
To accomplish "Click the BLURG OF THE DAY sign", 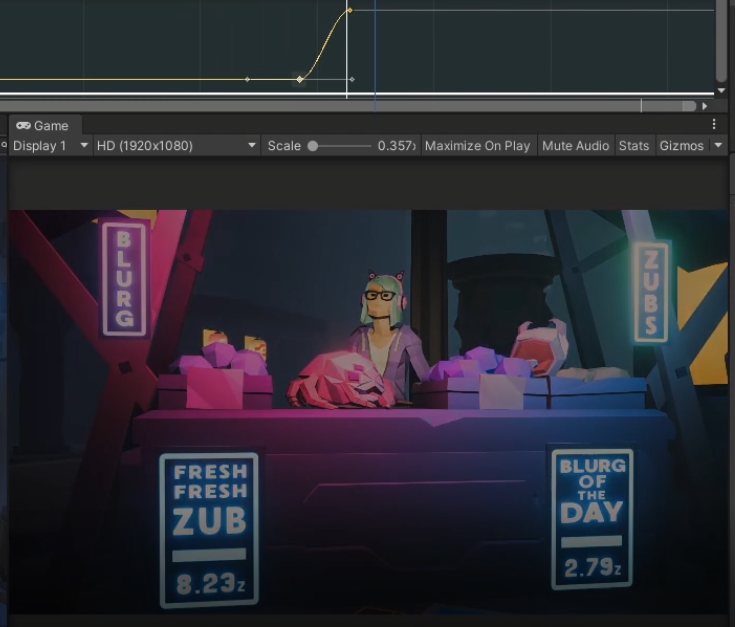I will (592, 519).
